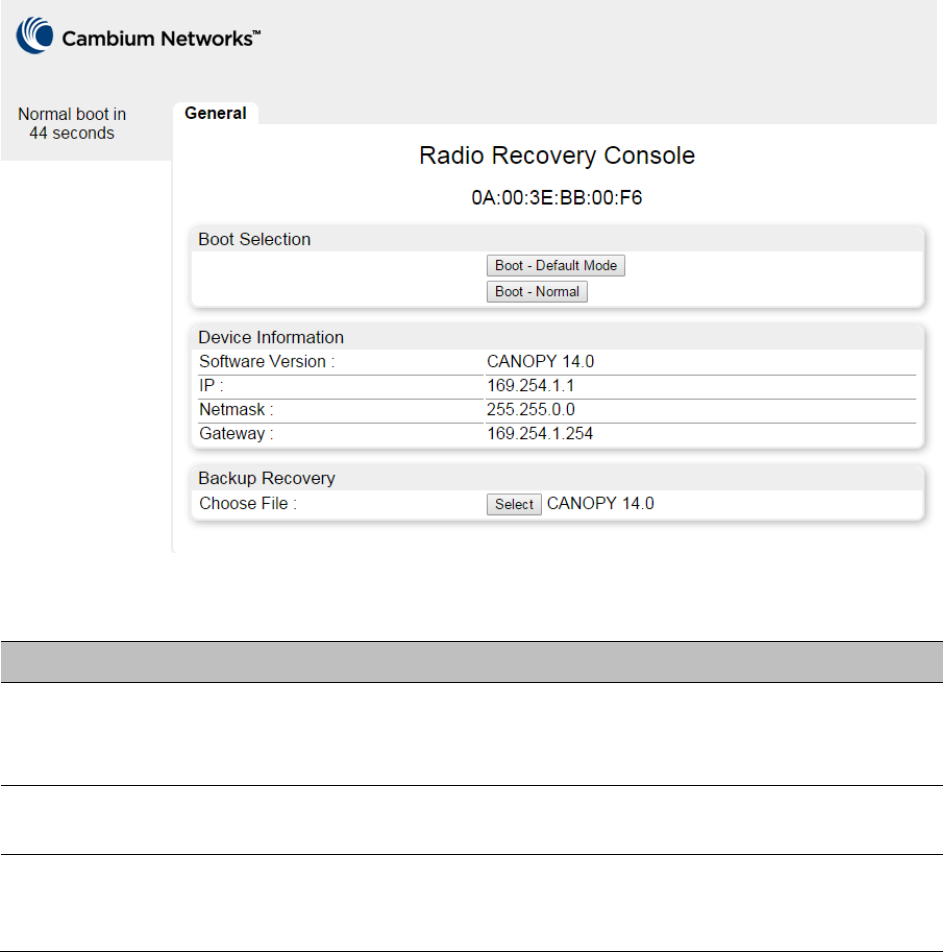The image size is (943, 952).
Task: Select the IP value 169.254.1.1
Action: [x=530, y=386]
